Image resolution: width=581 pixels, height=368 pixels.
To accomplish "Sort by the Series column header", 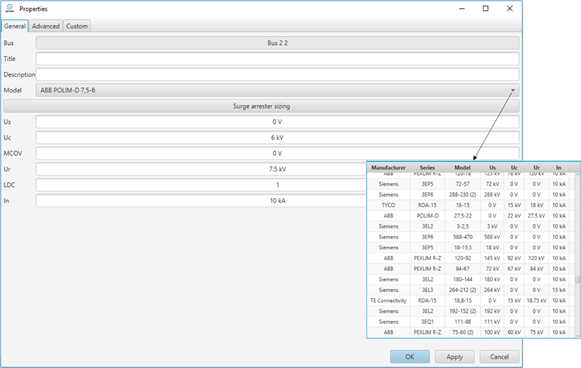I will tap(427, 168).
